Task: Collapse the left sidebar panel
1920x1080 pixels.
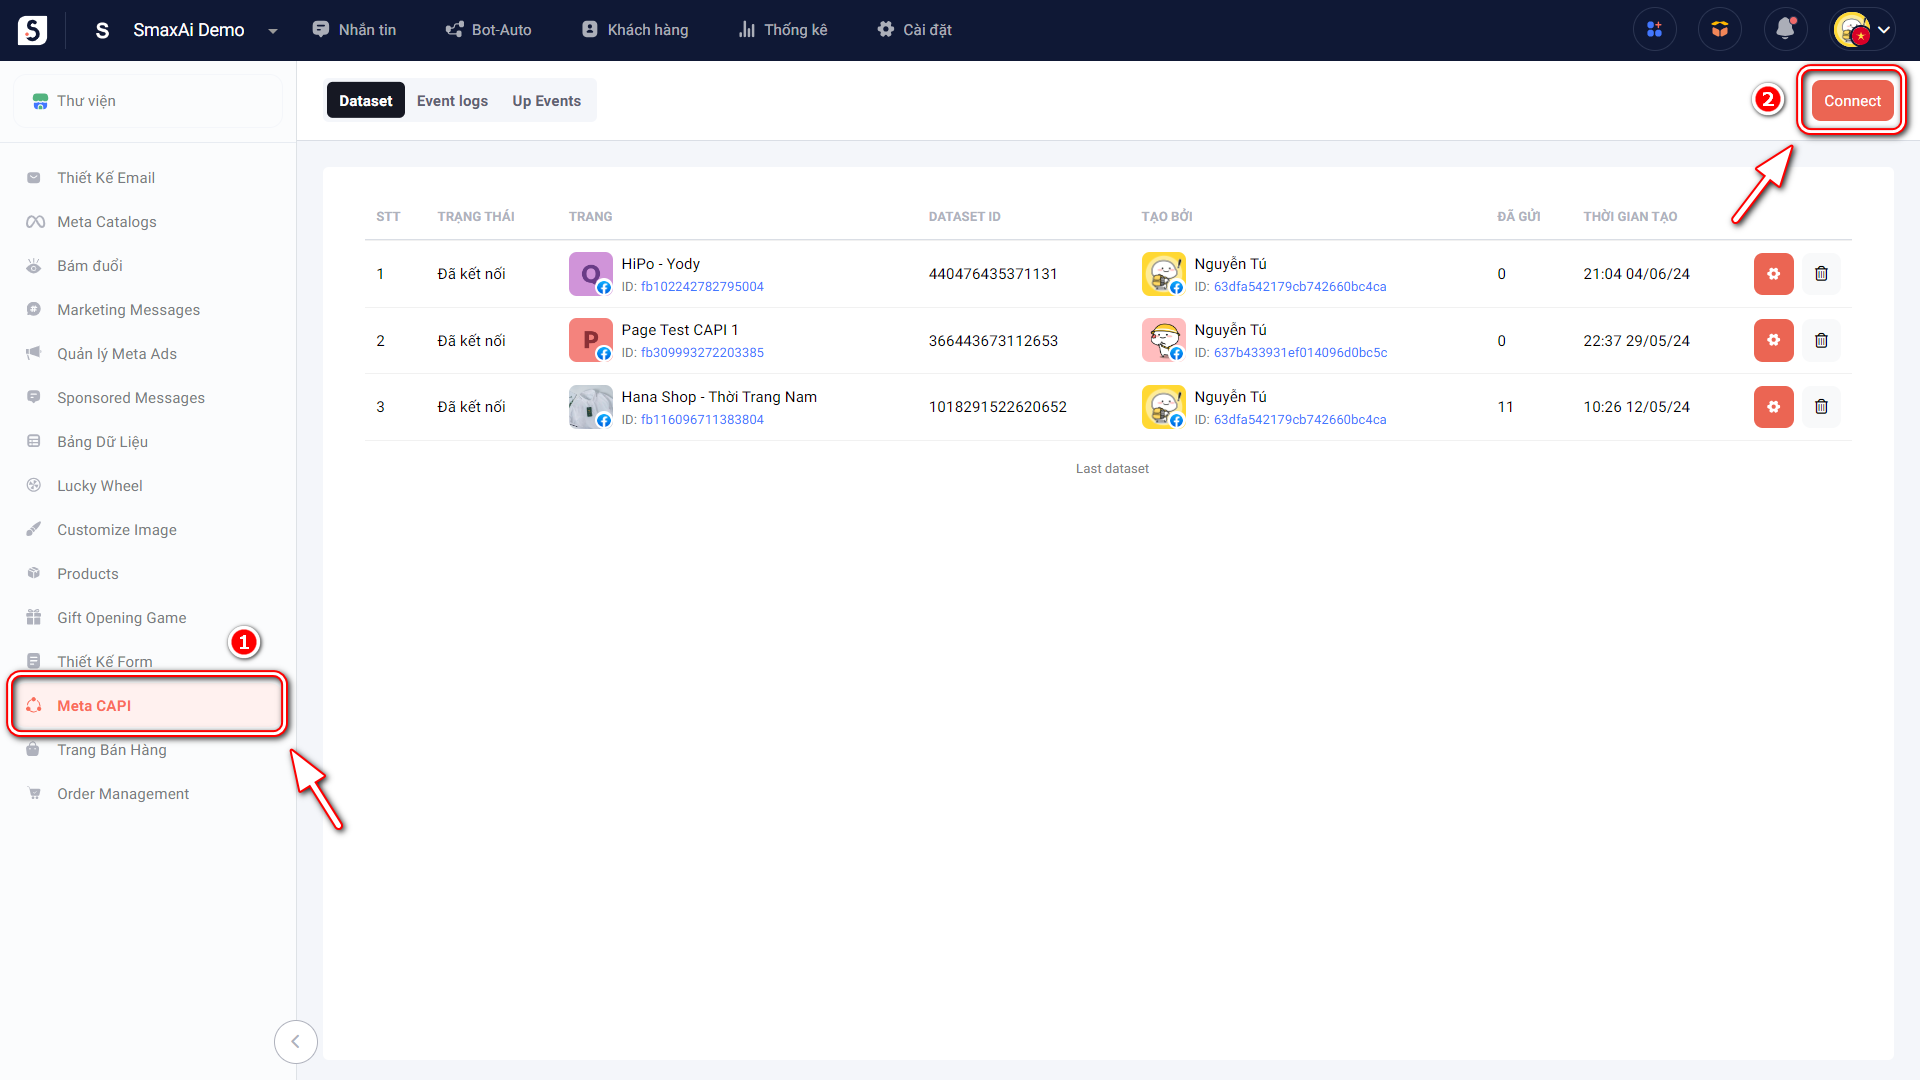Action: 295,1042
